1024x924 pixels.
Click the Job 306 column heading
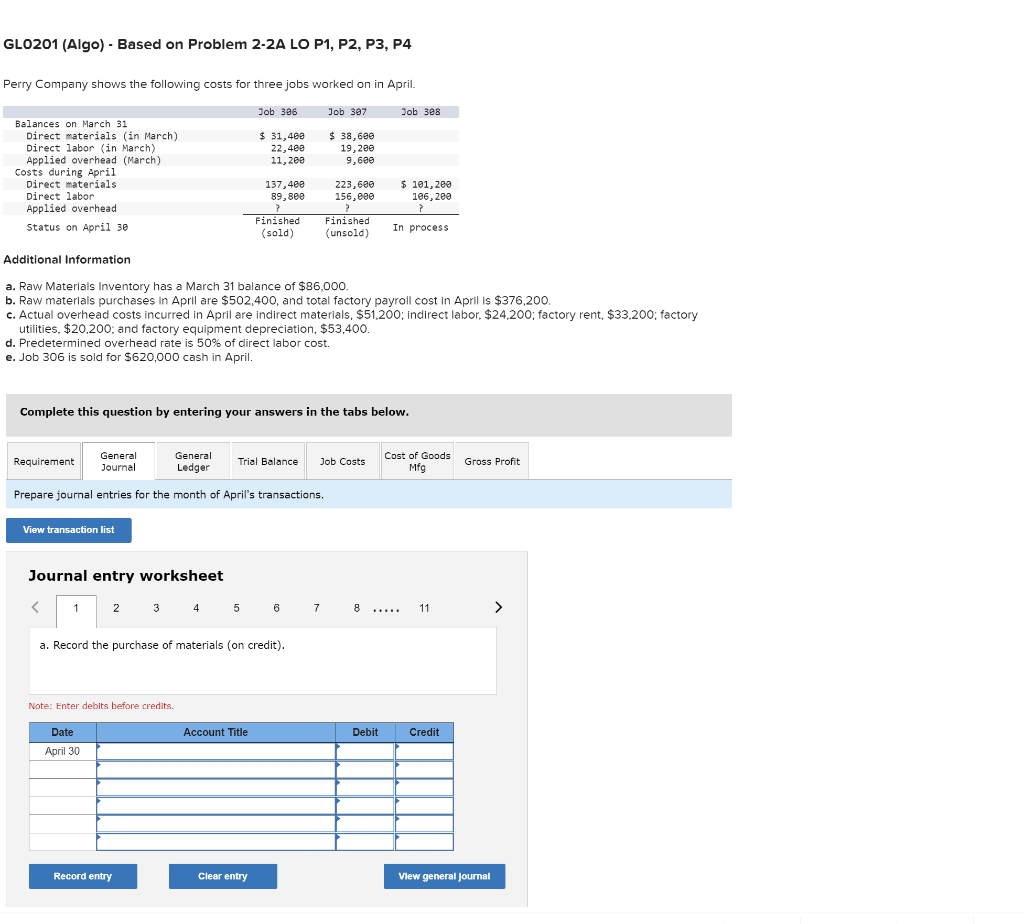coord(278,112)
